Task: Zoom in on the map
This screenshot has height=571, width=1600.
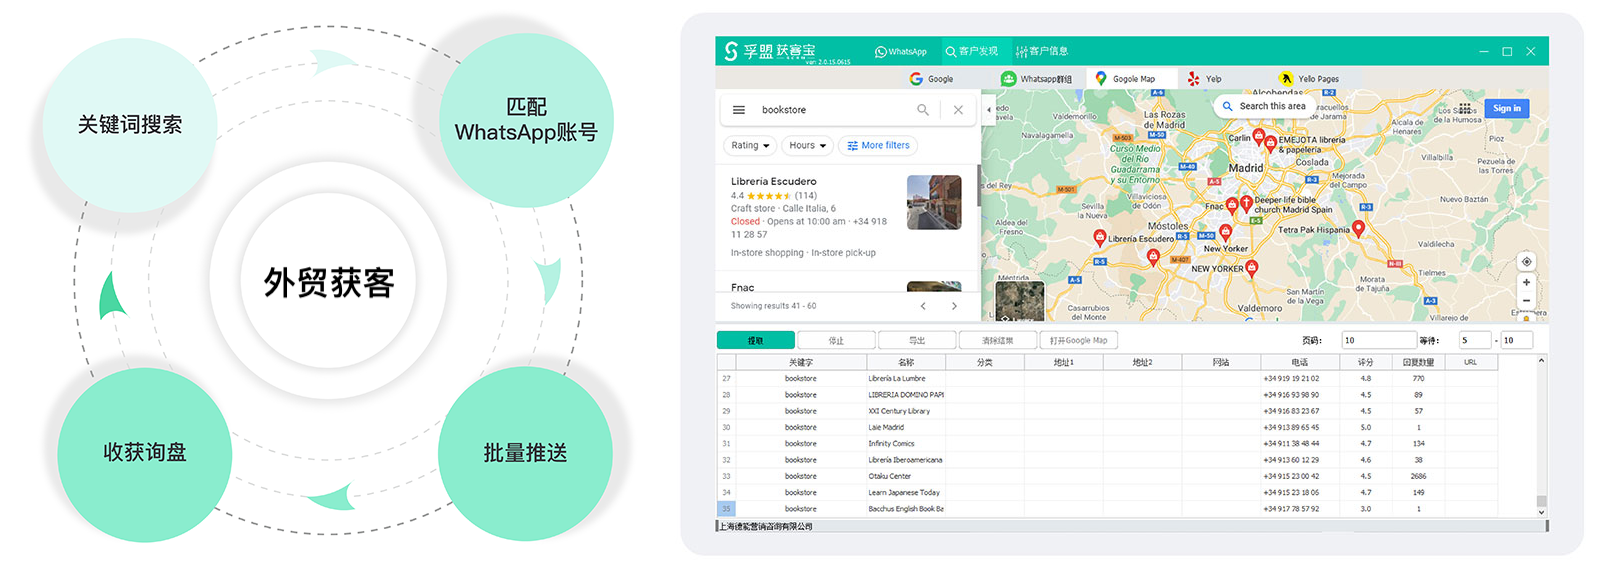Action: [1526, 283]
